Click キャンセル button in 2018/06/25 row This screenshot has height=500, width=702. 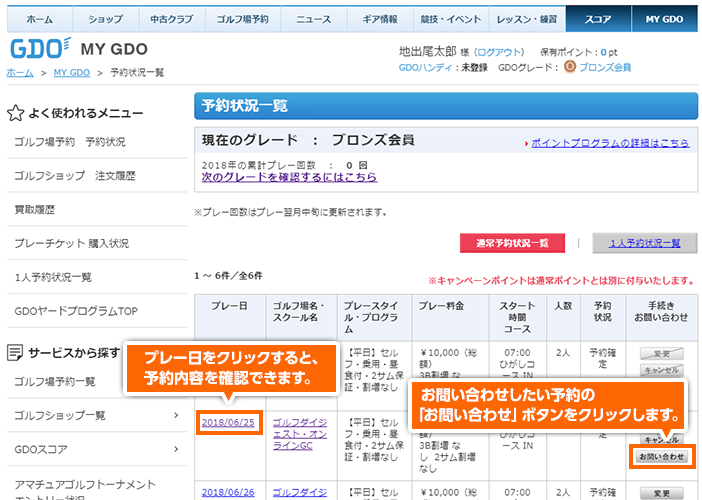661,439
